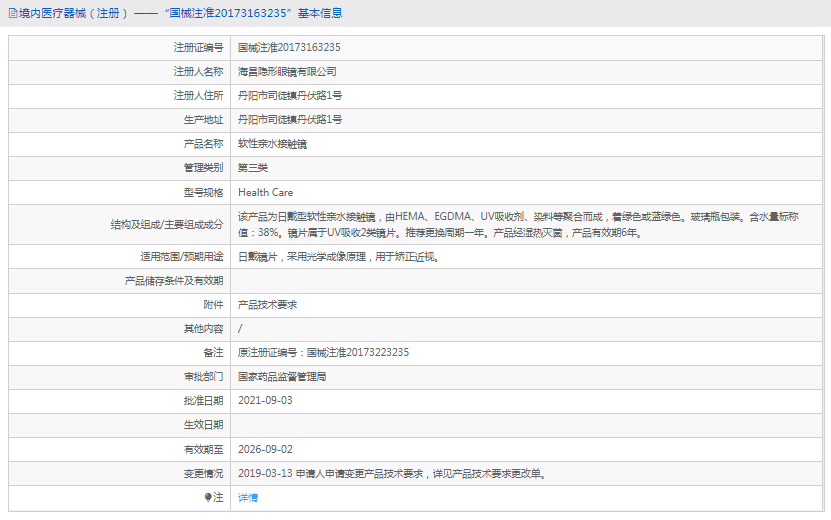Click the 审批部门 label
Viewport: 831px width, 520px height.
[x=204, y=377]
